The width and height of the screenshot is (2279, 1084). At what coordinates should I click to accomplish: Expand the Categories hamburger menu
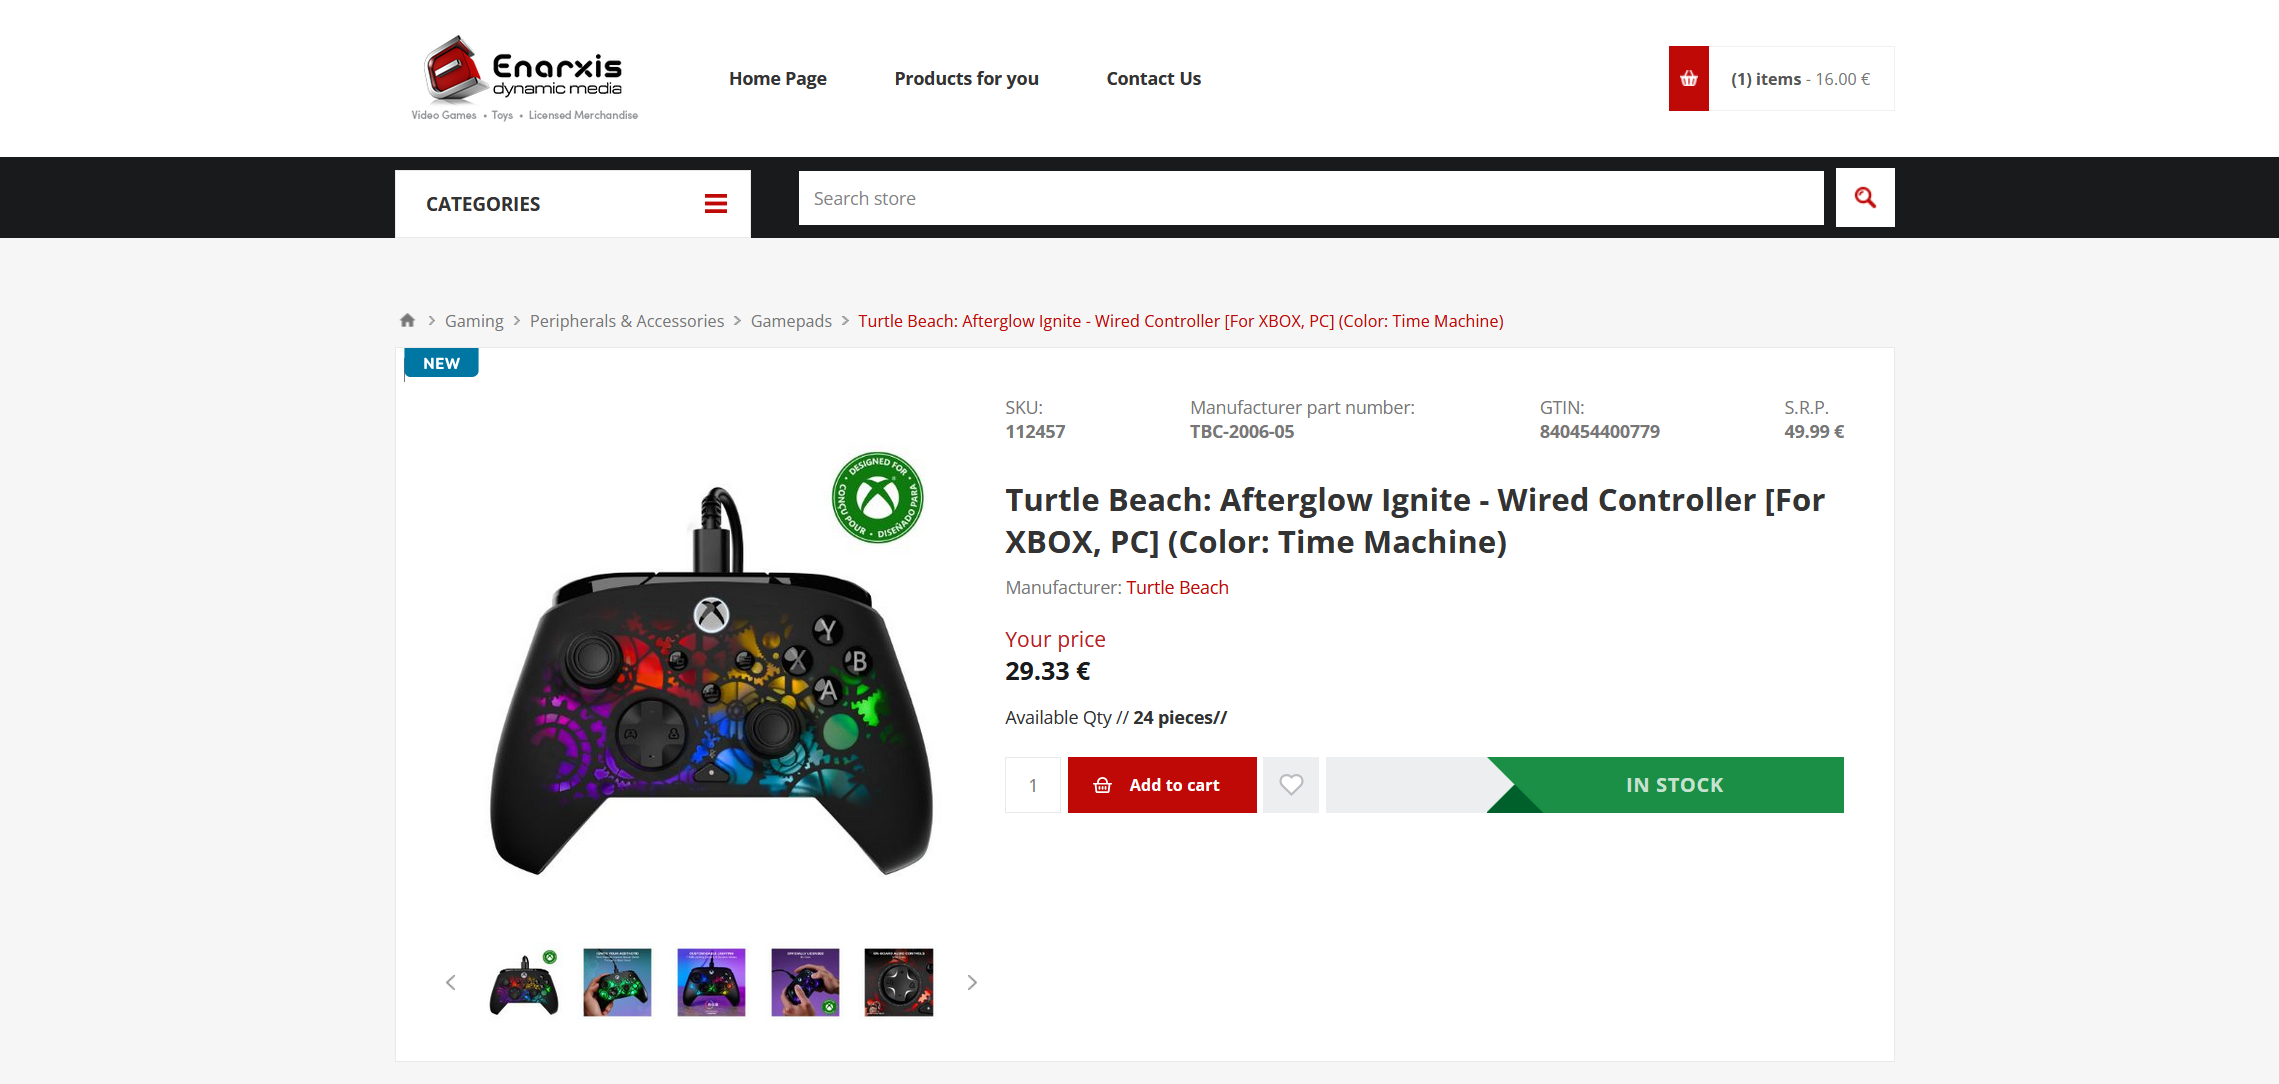tap(715, 204)
